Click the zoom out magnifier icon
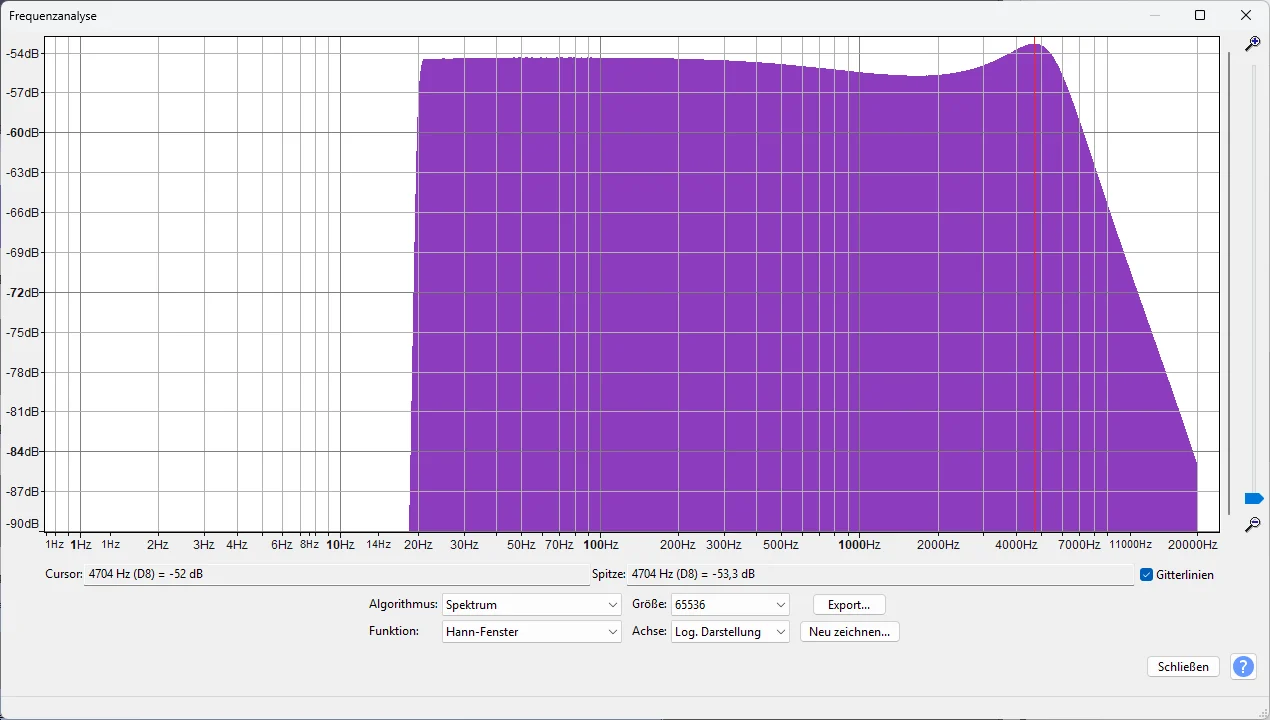Viewport: 1270px width, 720px height. click(x=1252, y=524)
